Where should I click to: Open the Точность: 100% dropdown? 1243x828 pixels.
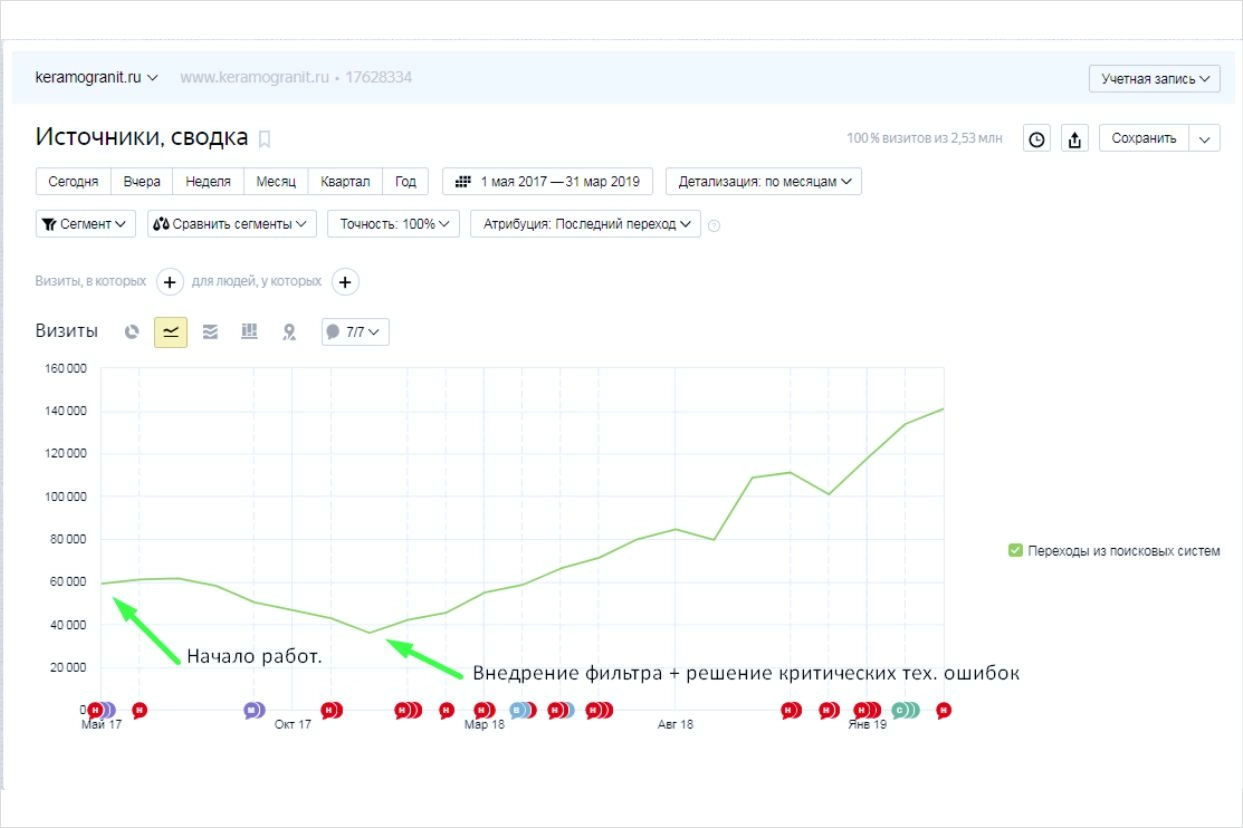[x=393, y=224]
